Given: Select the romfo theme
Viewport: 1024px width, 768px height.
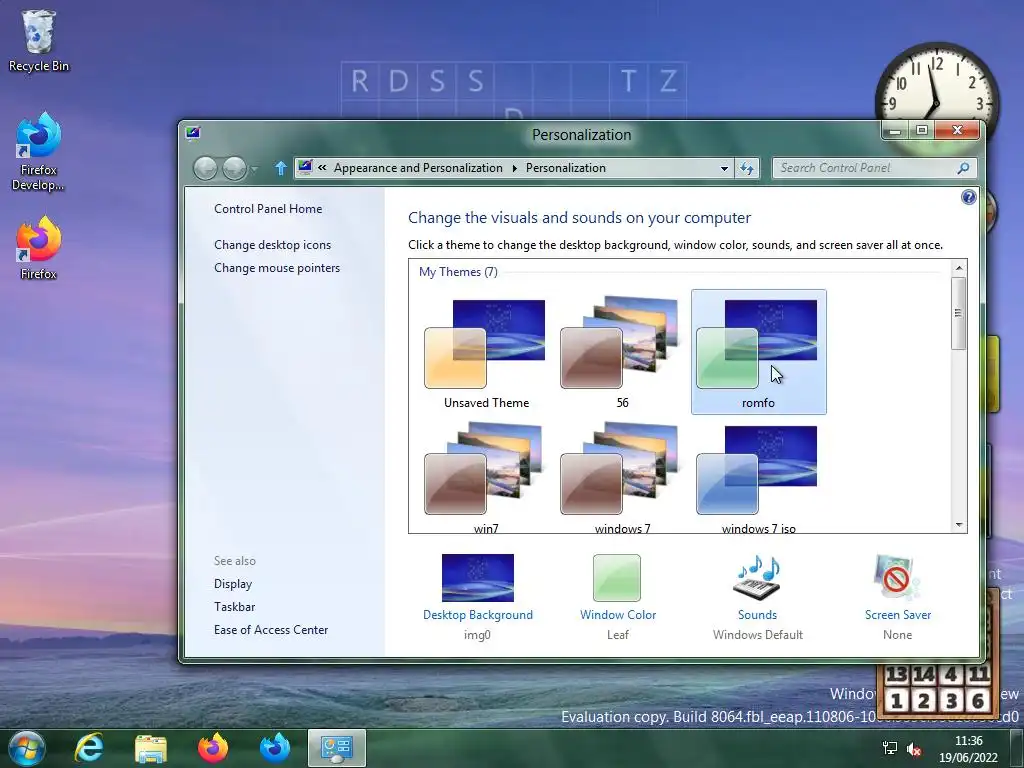Looking at the screenshot, I should pyautogui.click(x=758, y=353).
